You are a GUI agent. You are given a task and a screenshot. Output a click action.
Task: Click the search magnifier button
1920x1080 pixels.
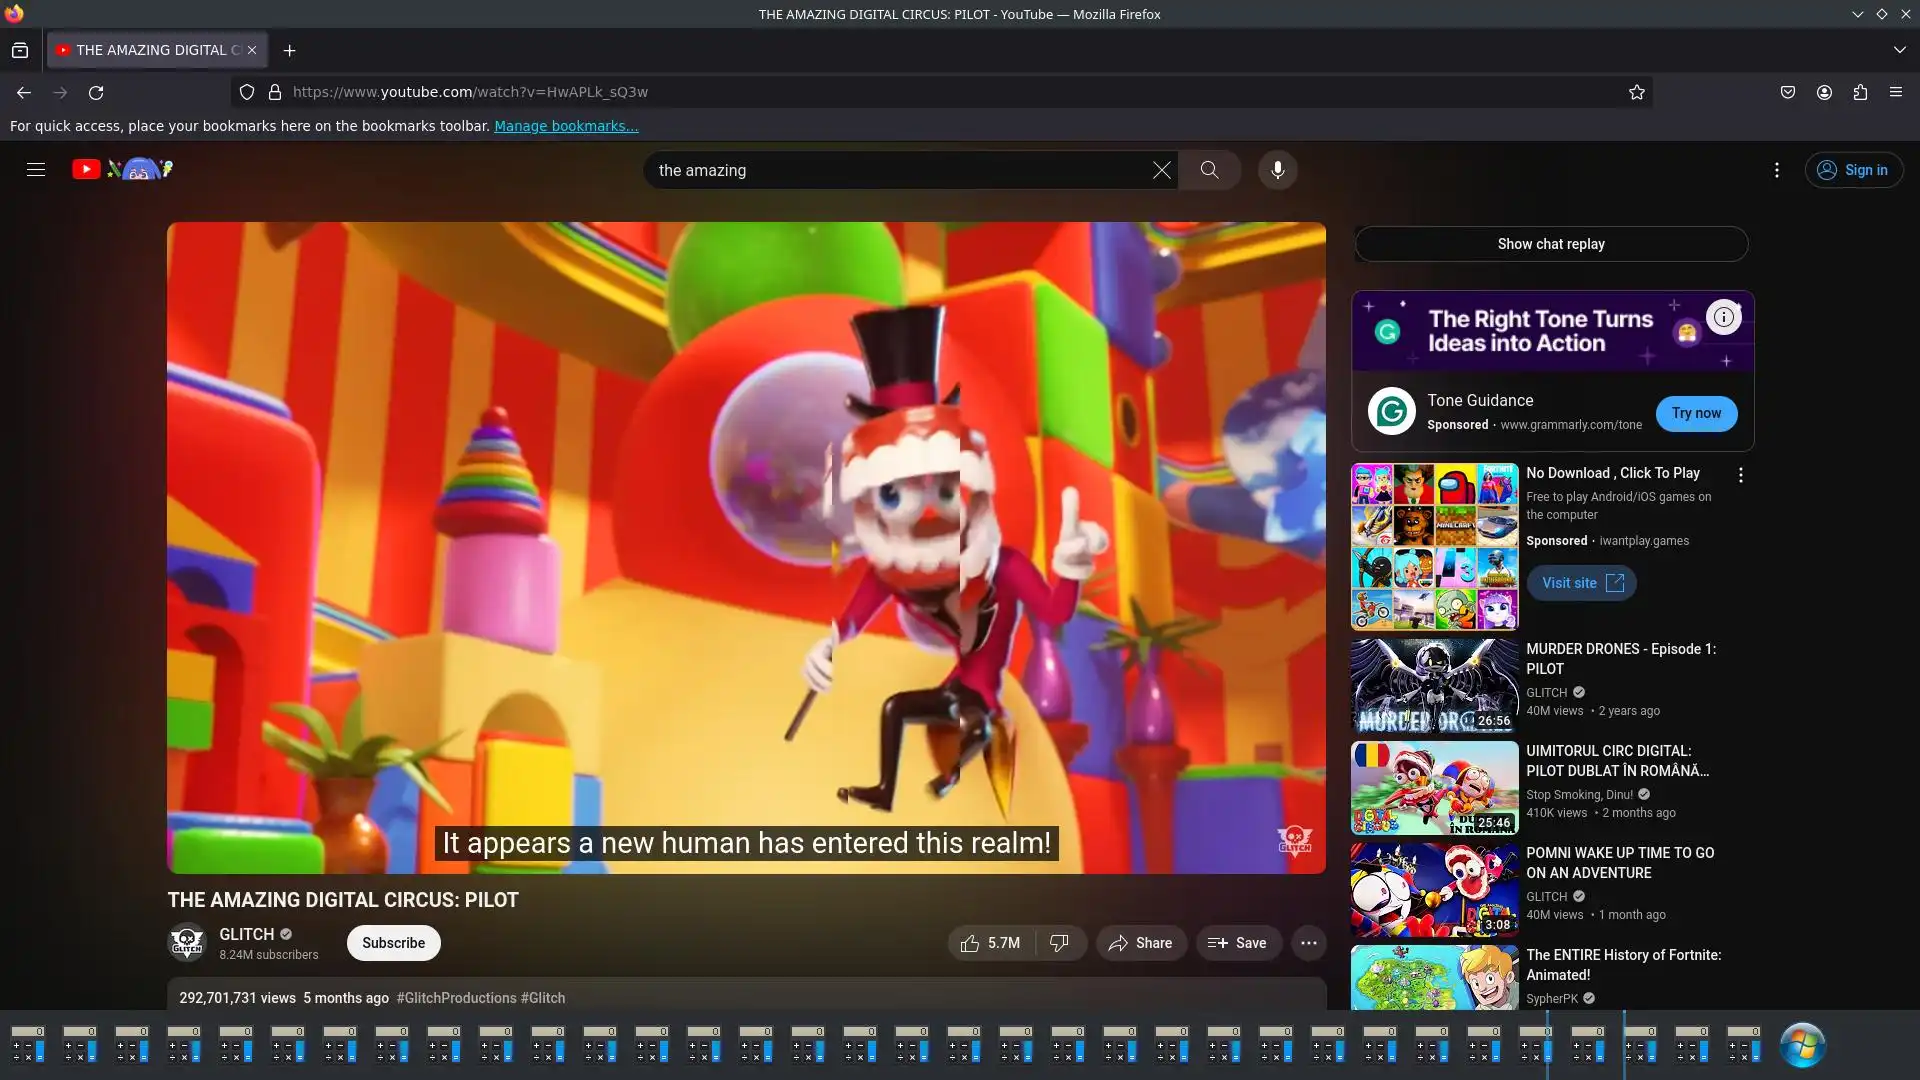pos(1209,170)
